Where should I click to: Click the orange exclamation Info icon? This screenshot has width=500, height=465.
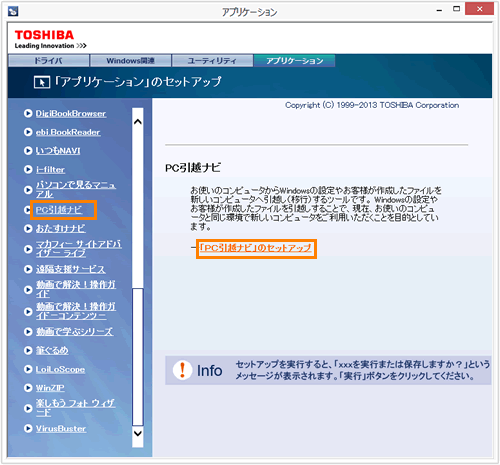pos(182,370)
